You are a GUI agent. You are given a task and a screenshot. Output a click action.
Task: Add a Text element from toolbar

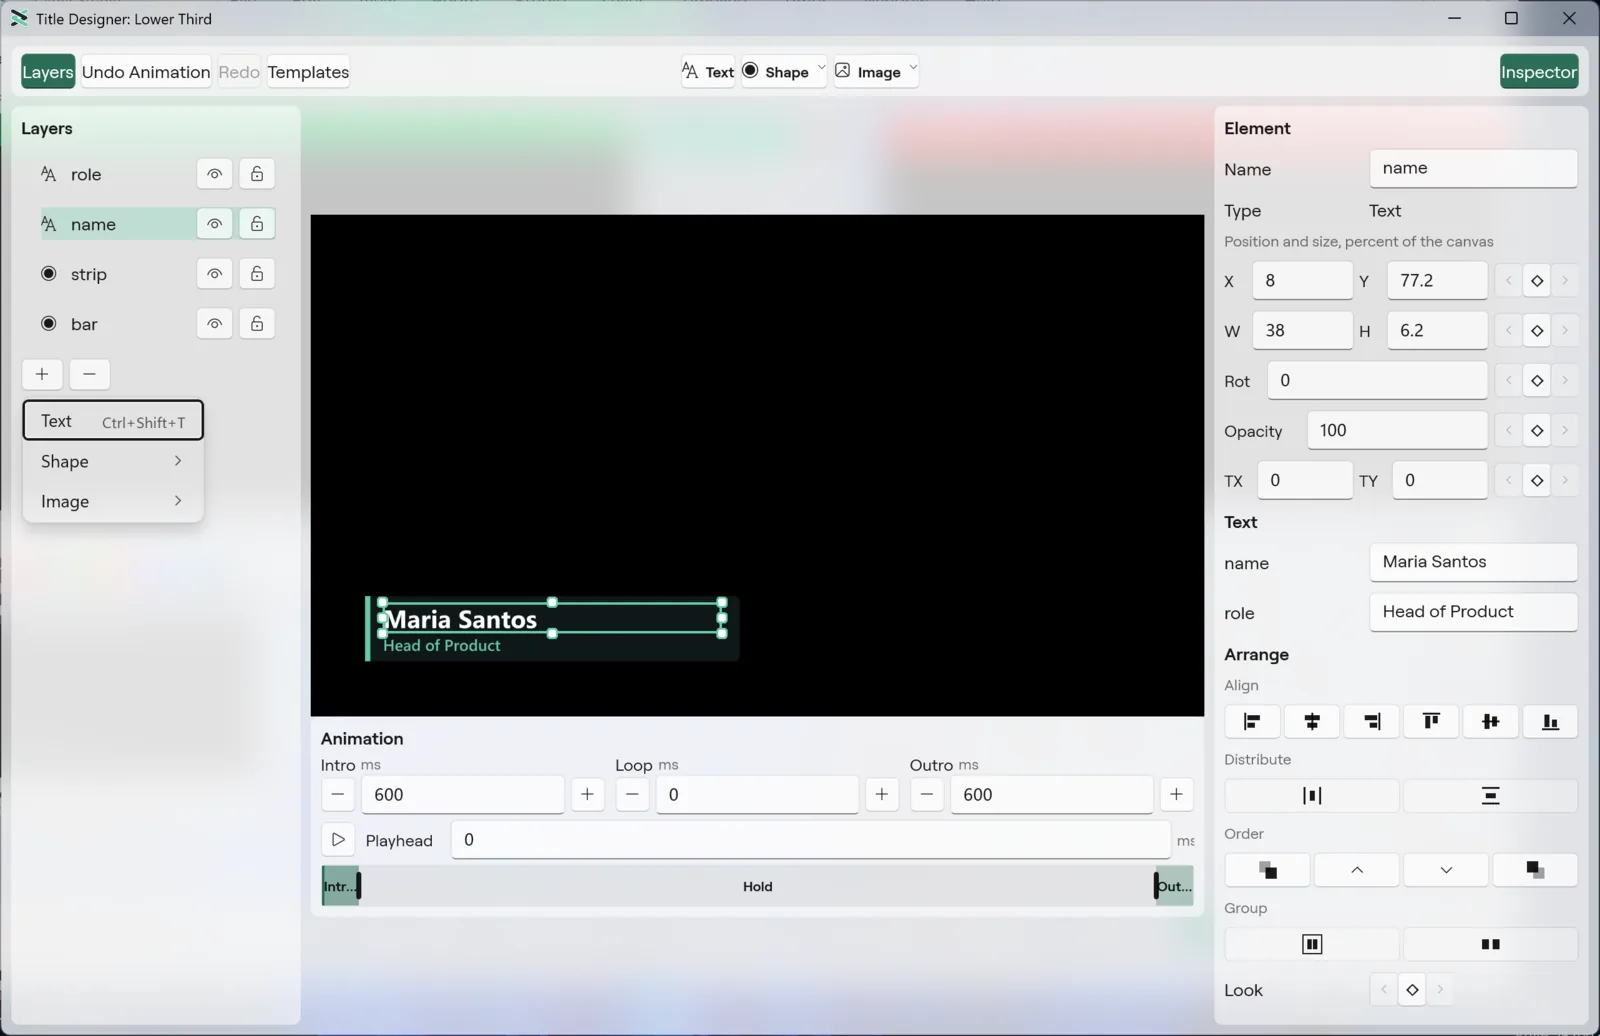coord(708,72)
